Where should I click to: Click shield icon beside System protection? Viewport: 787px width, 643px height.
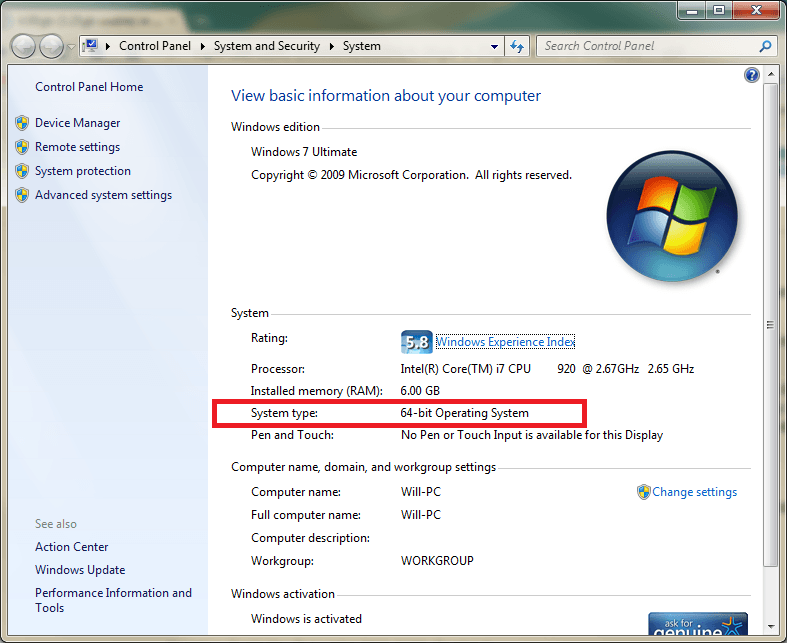coord(22,171)
